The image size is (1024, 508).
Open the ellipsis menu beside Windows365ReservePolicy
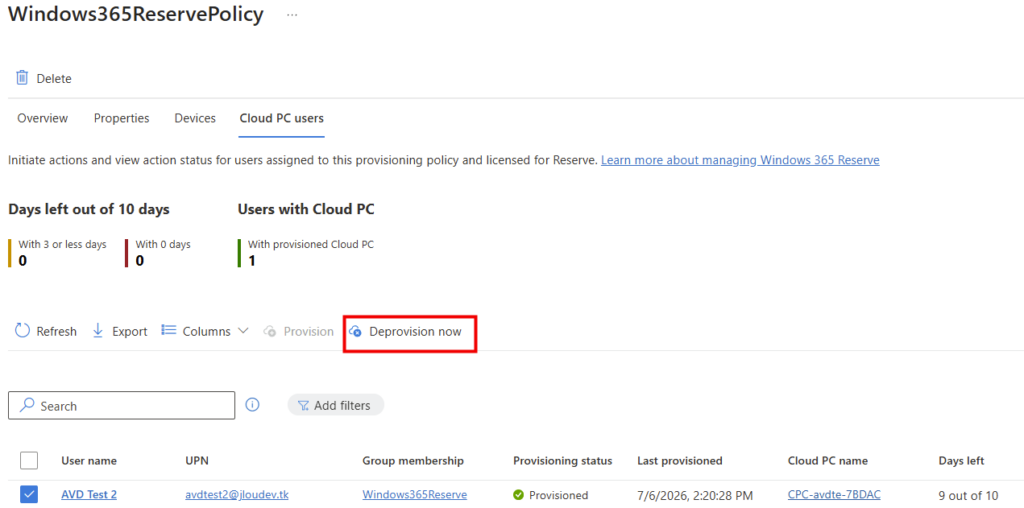[292, 15]
